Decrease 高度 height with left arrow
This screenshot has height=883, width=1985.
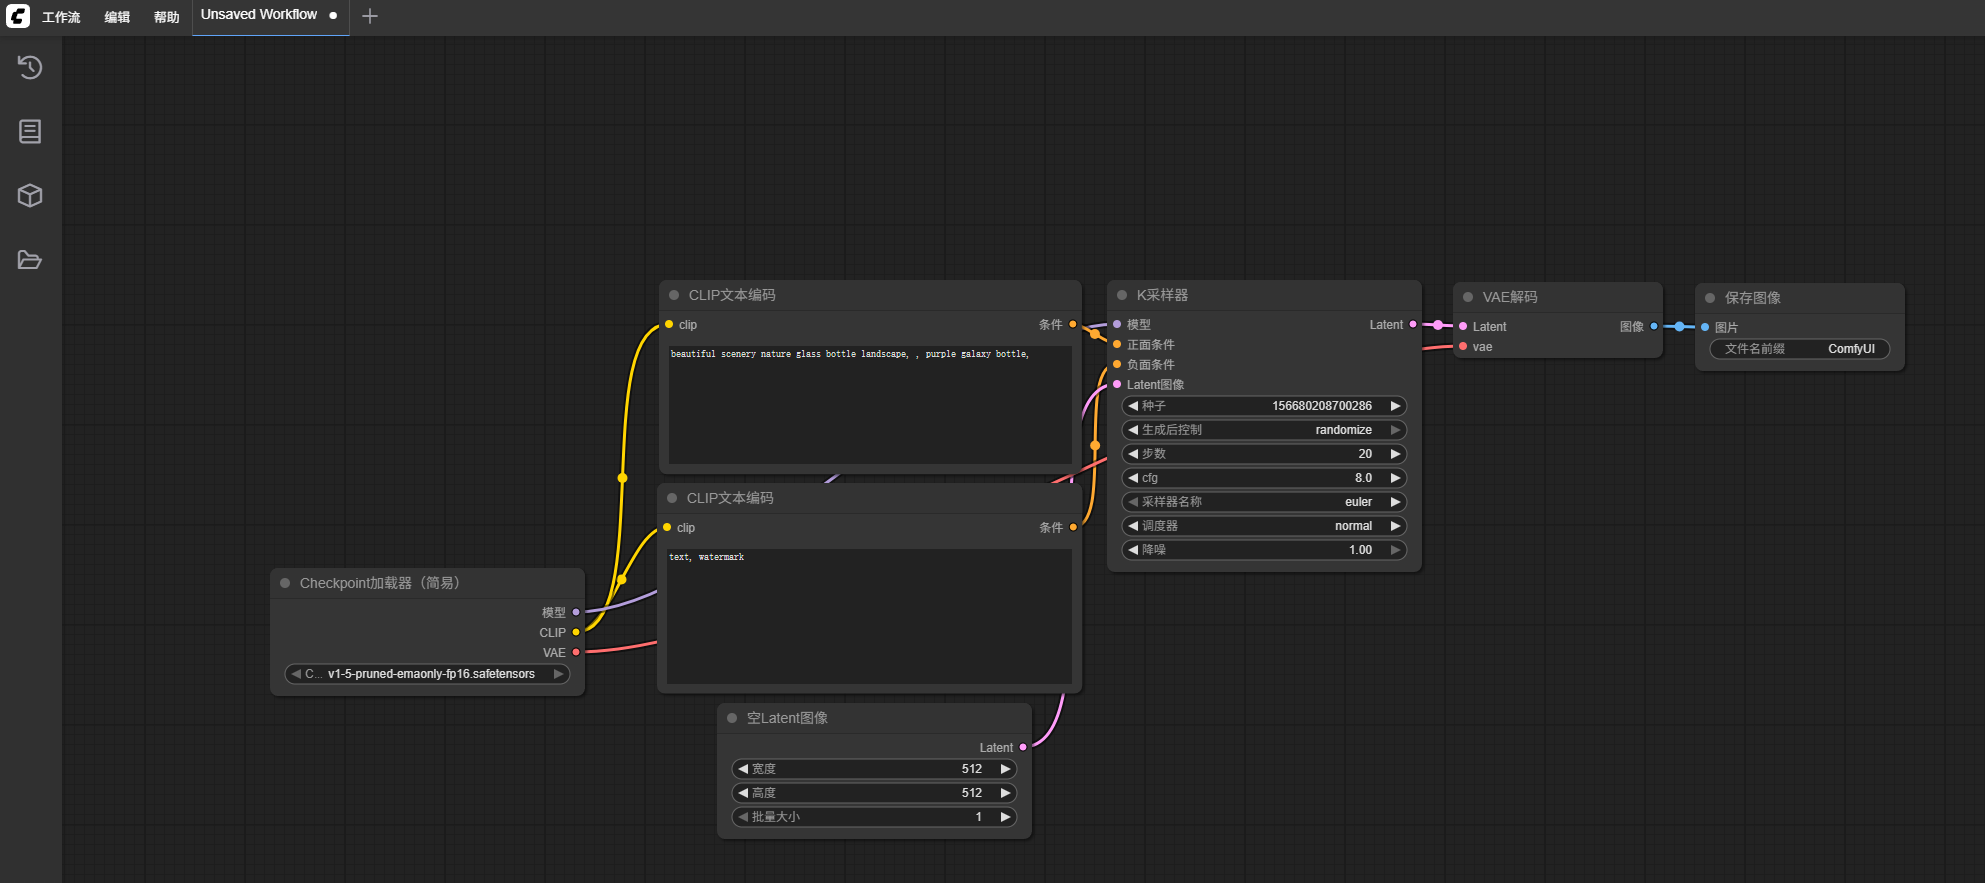(x=743, y=793)
